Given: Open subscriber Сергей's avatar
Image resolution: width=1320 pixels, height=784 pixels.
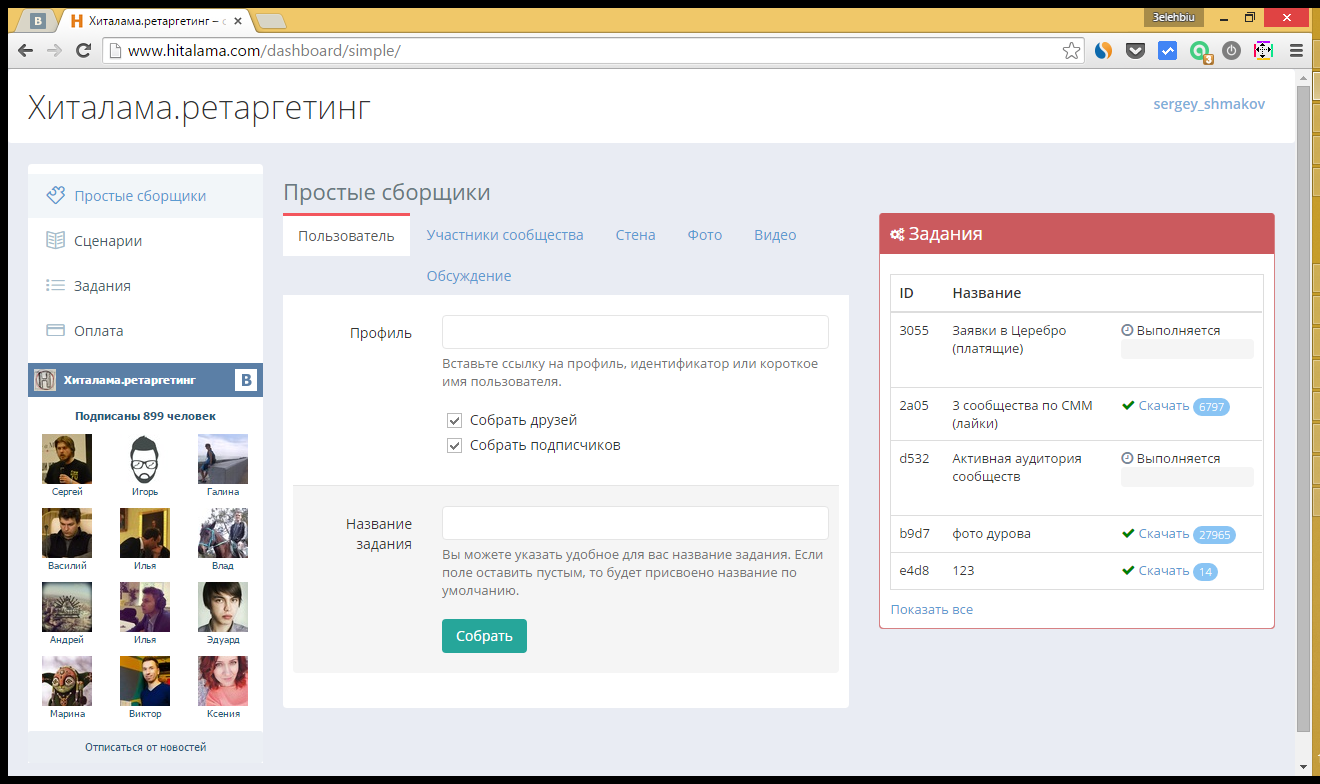Looking at the screenshot, I should pos(67,459).
